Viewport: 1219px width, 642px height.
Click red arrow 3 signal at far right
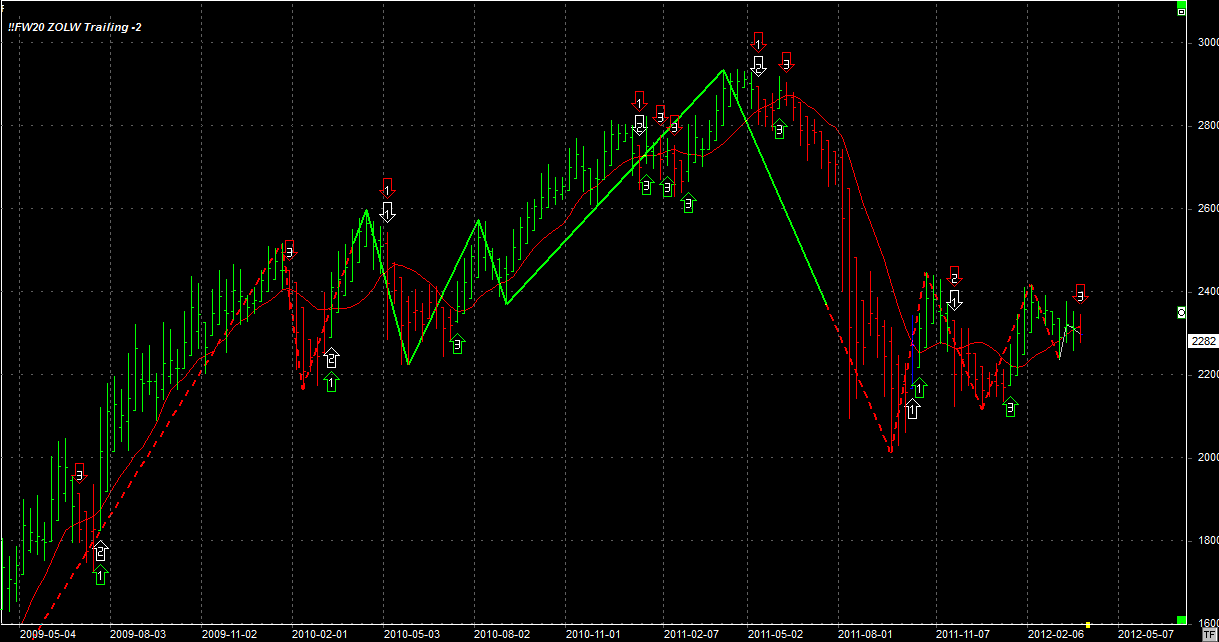tap(1080, 294)
